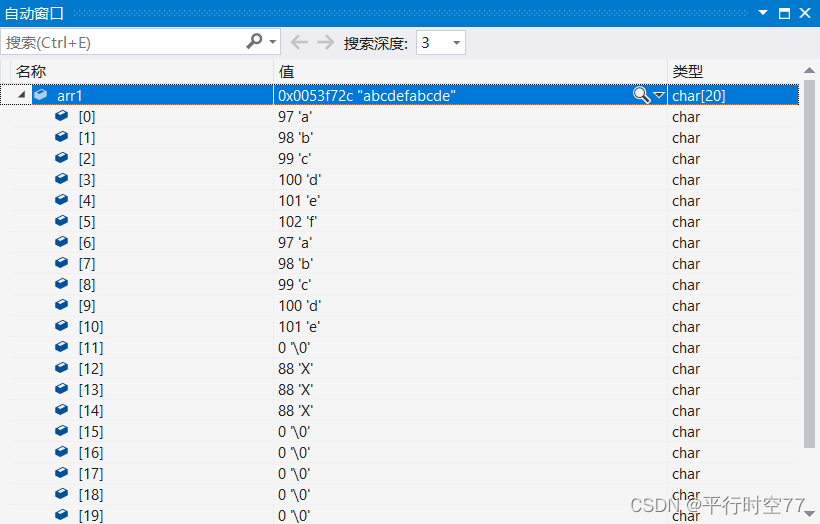This screenshot has width=820, height=524.
Task: Select value 97 'a' of element [6]
Action: [295, 243]
